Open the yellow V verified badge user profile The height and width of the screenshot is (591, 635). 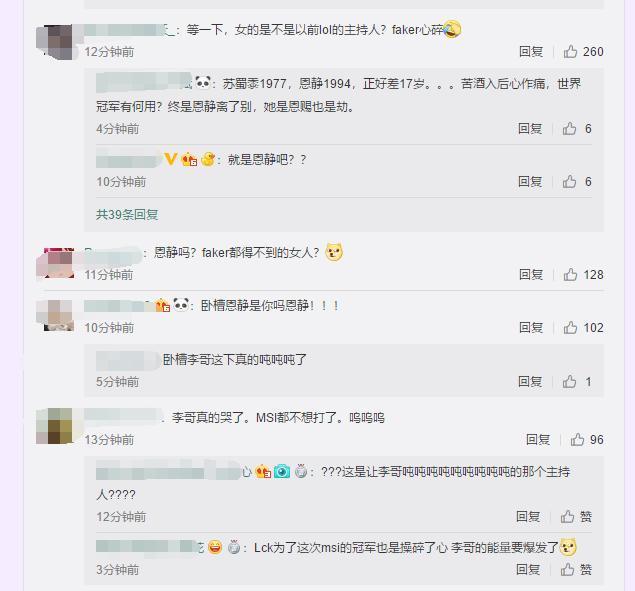coord(170,159)
